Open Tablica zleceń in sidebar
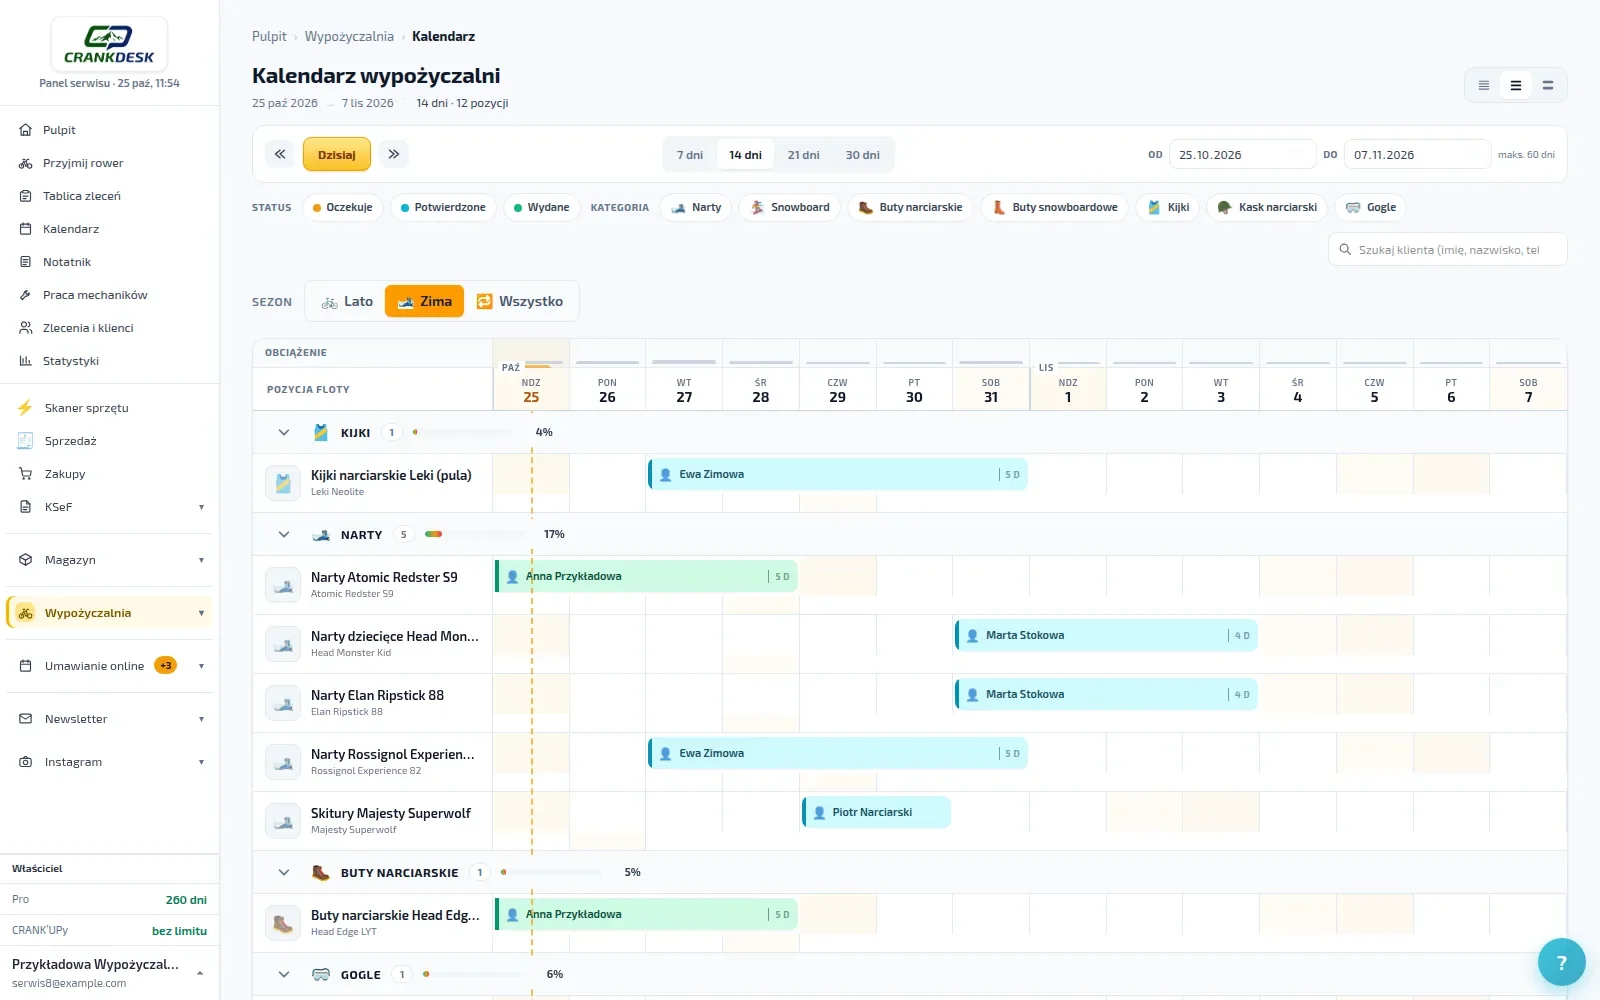Screen dimensions: 1600x1000 [110, 196]
